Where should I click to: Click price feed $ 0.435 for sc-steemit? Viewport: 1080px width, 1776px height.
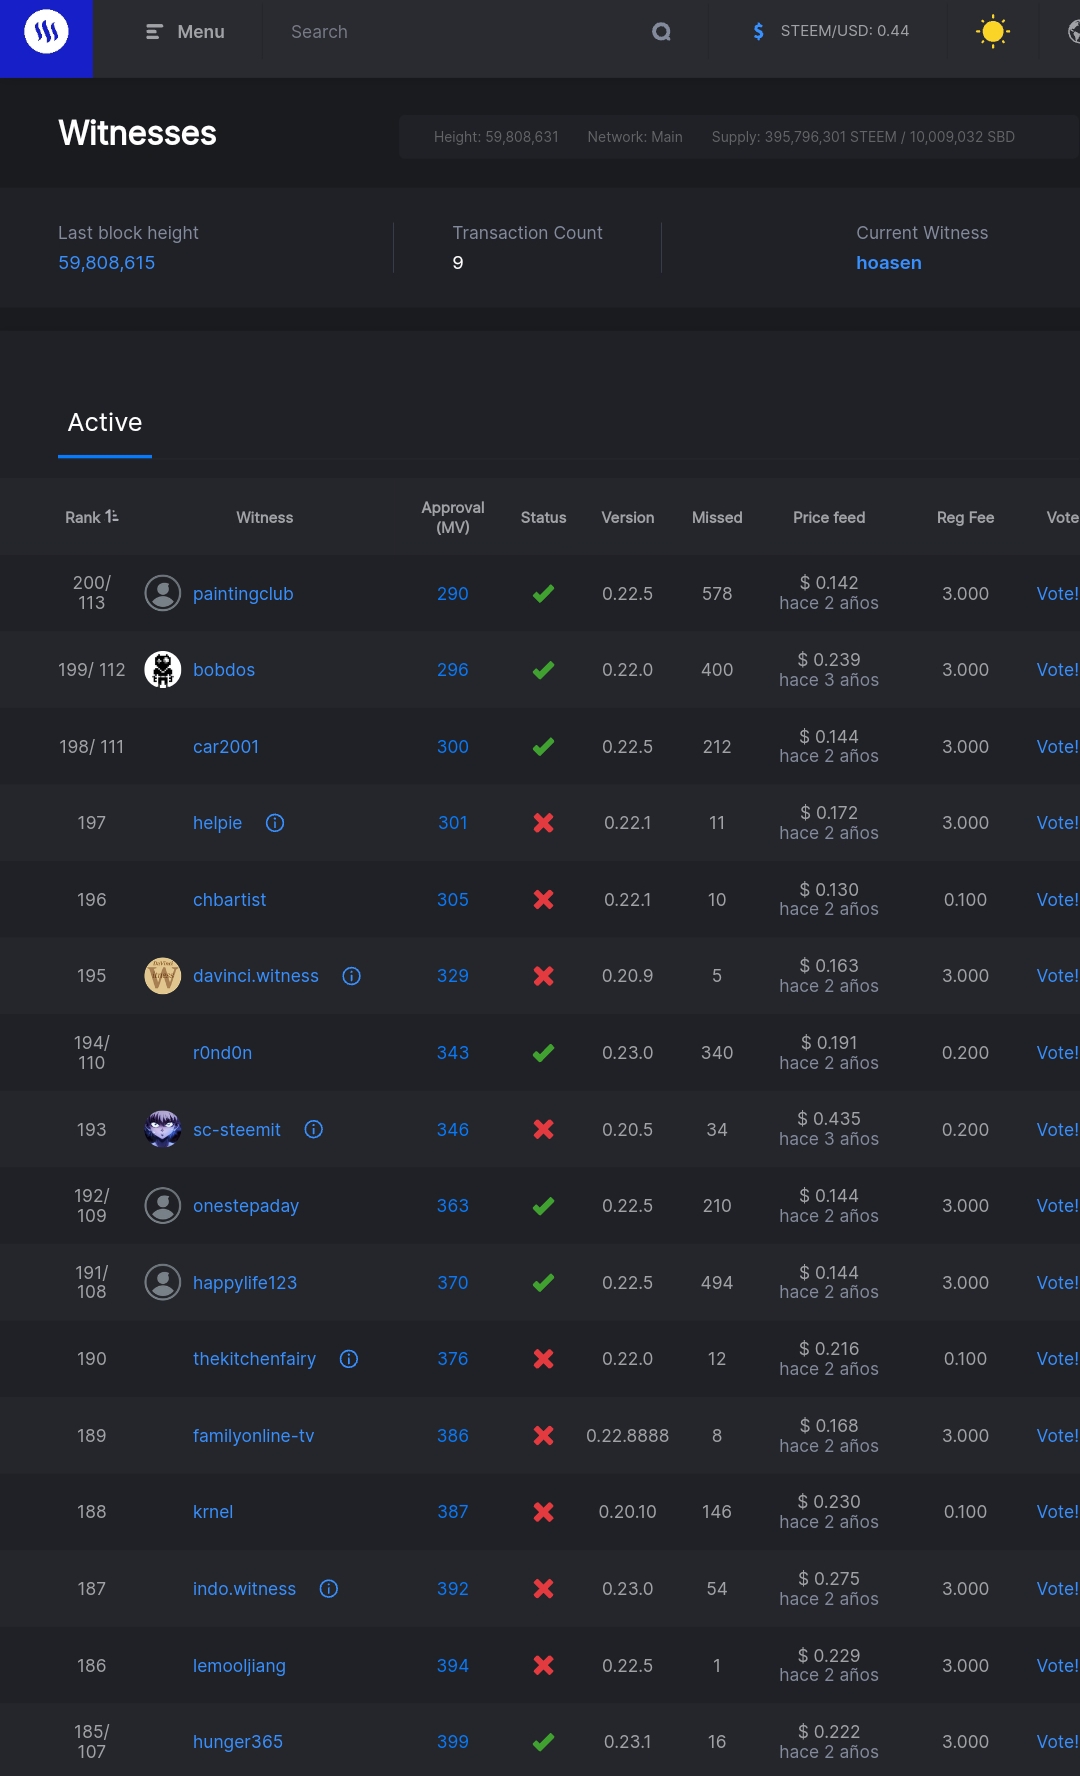tap(829, 1119)
